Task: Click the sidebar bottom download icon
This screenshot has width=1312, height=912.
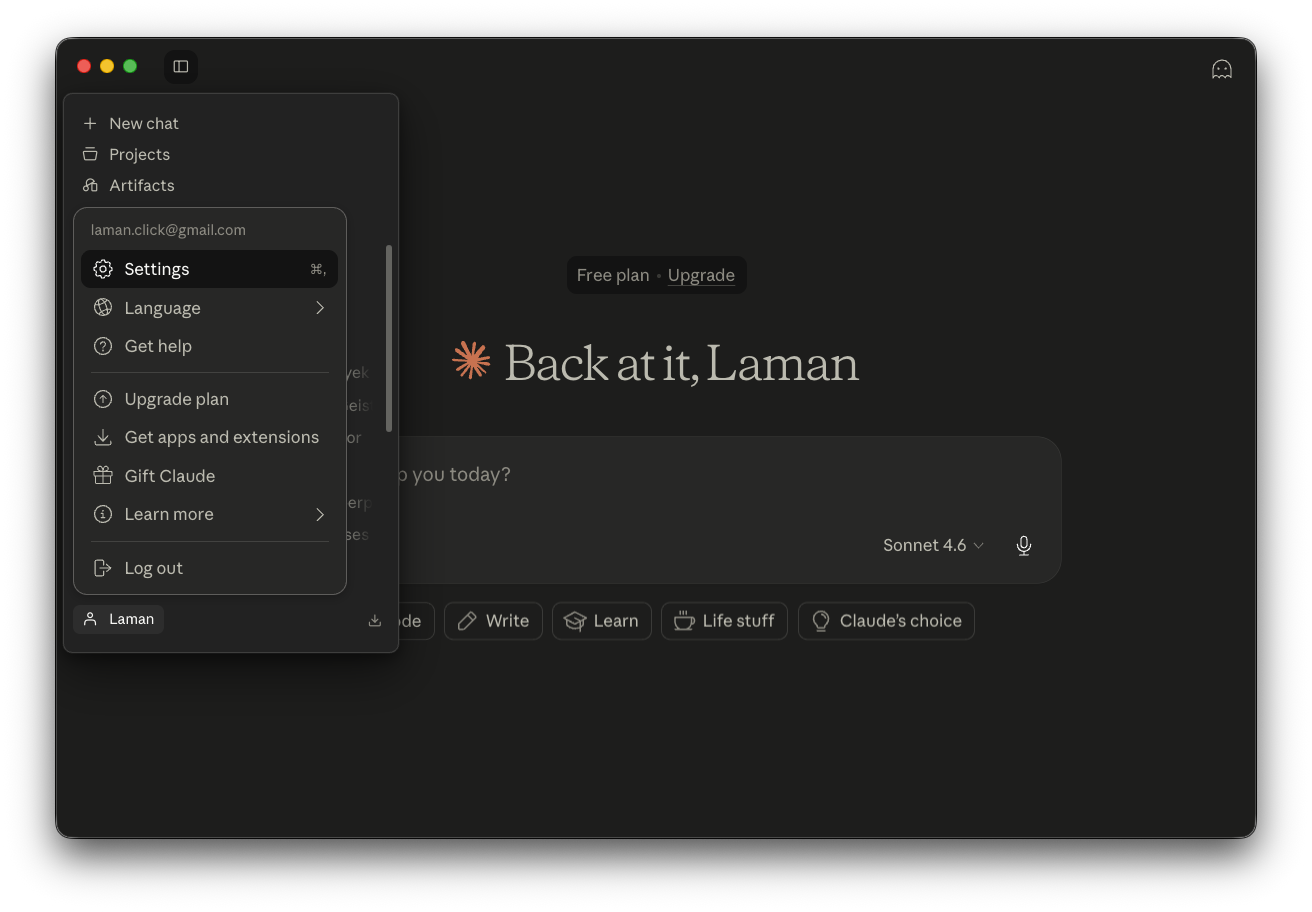Action: point(375,620)
